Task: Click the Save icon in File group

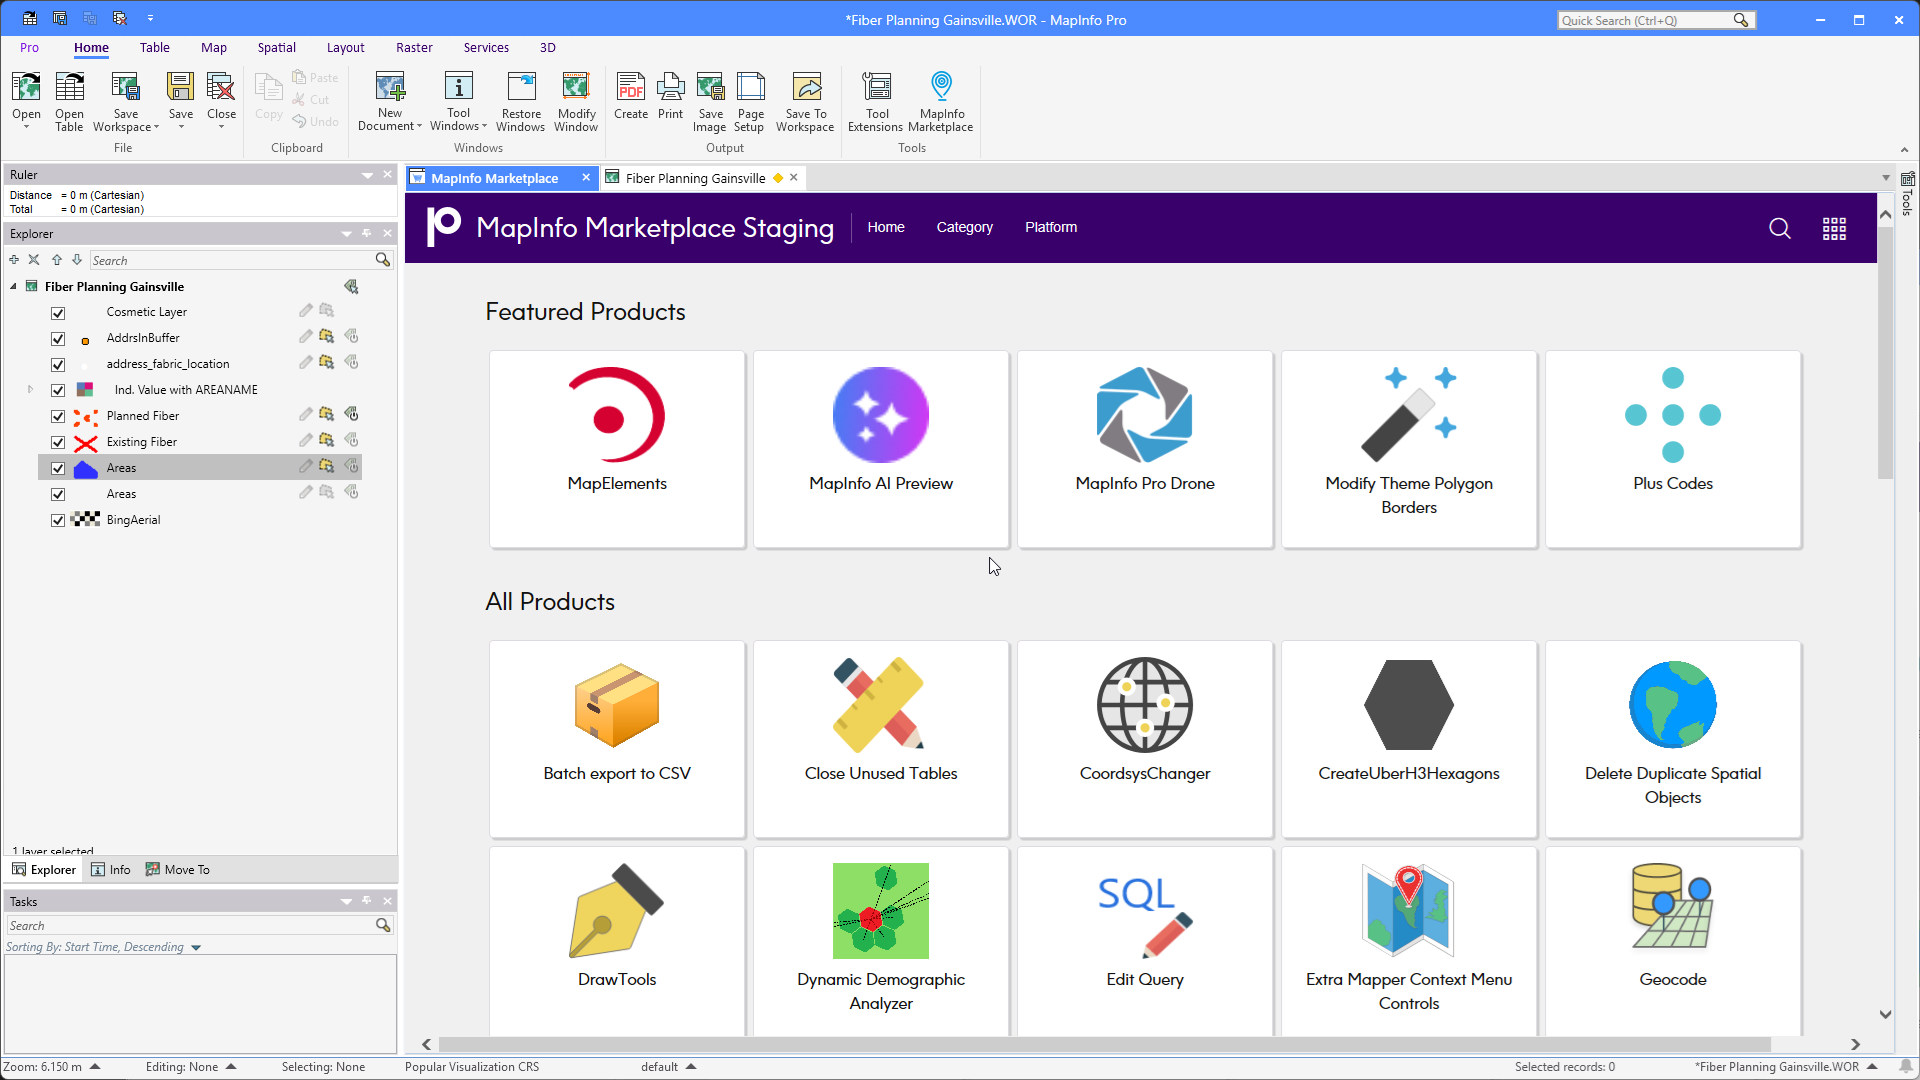Action: coord(181,88)
